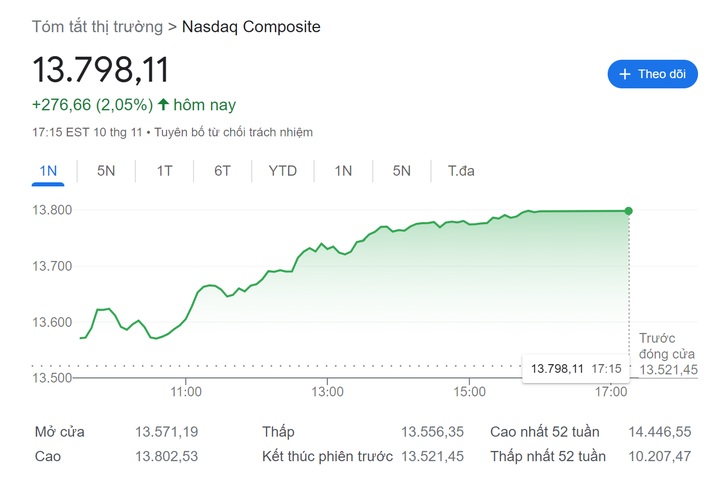Select the 1T time range tab
The image size is (720, 477).
pyautogui.click(x=164, y=171)
